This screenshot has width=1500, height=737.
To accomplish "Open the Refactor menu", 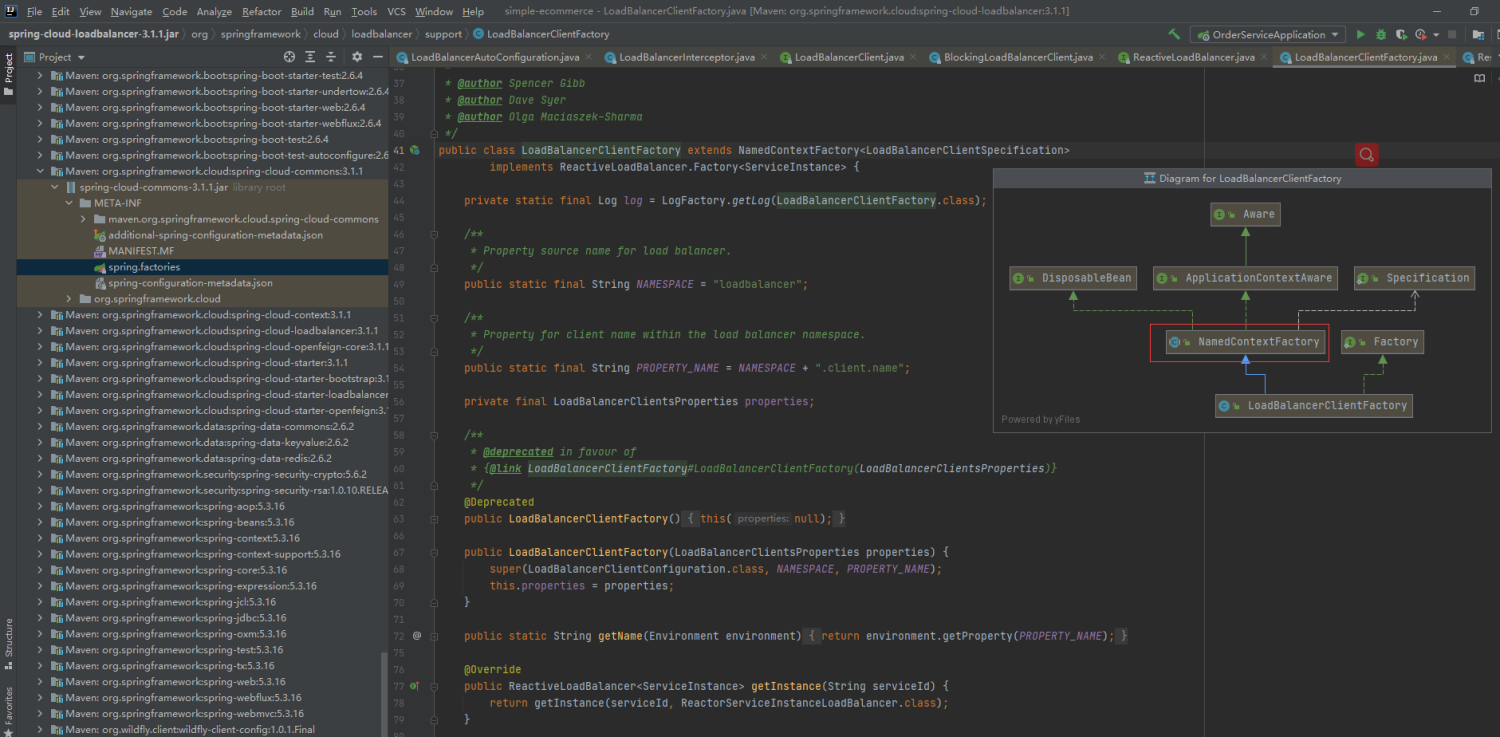I will [x=261, y=12].
